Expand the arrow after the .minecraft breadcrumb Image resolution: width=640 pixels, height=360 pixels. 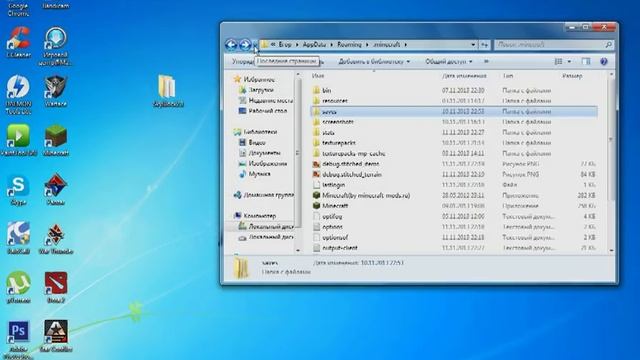[x=405, y=44]
